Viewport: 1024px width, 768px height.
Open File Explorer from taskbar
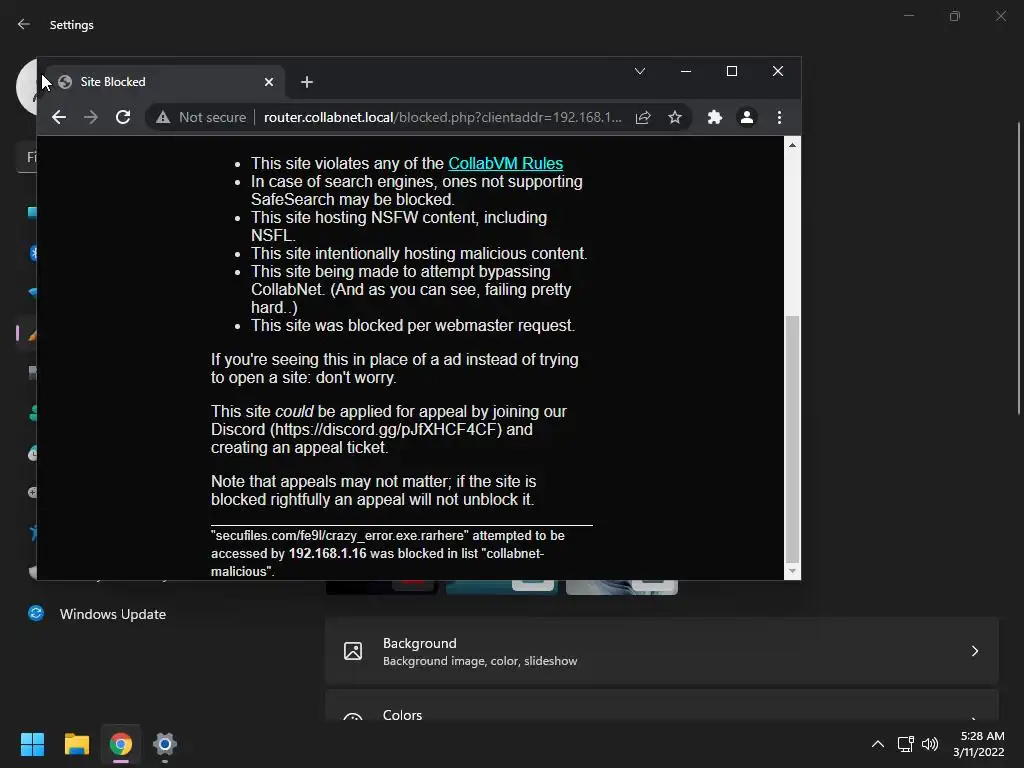[76, 744]
